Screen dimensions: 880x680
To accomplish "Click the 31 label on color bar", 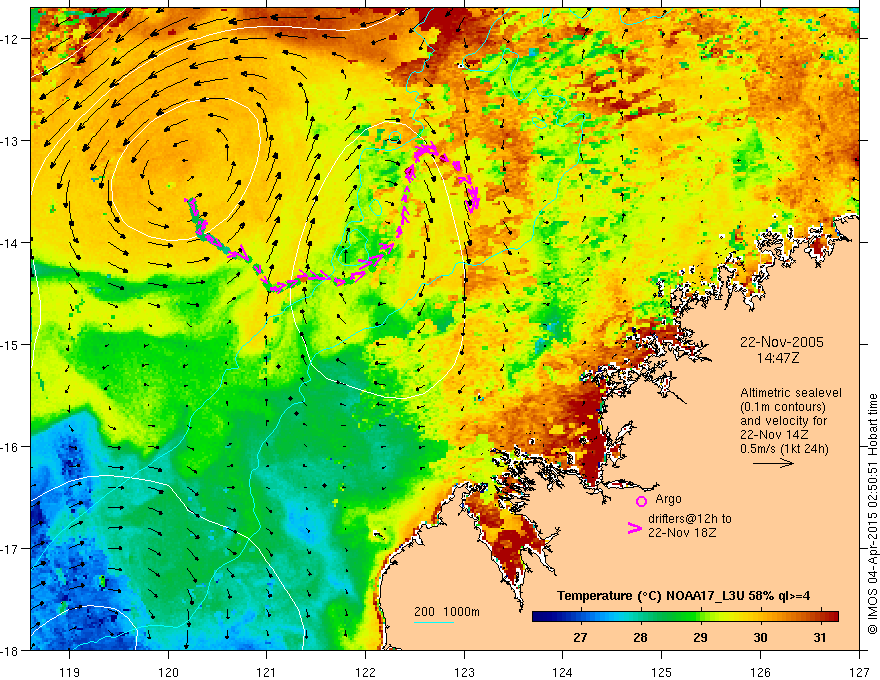I will pyautogui.click(x=820, y=637).
